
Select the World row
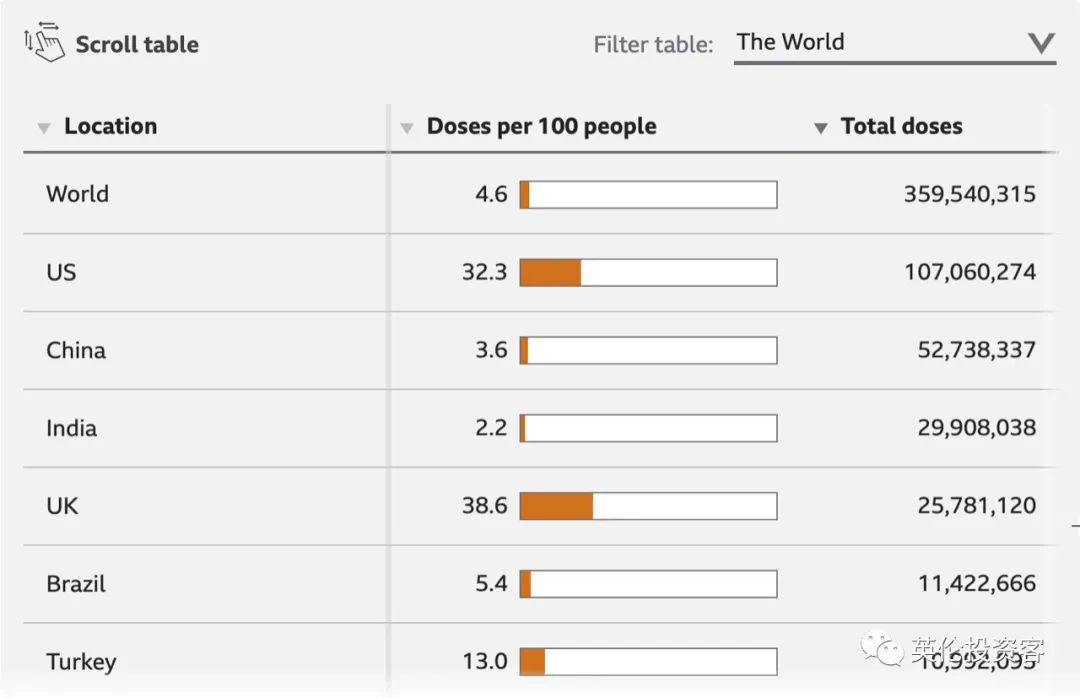pyautogui.click(x=540, y=194)
